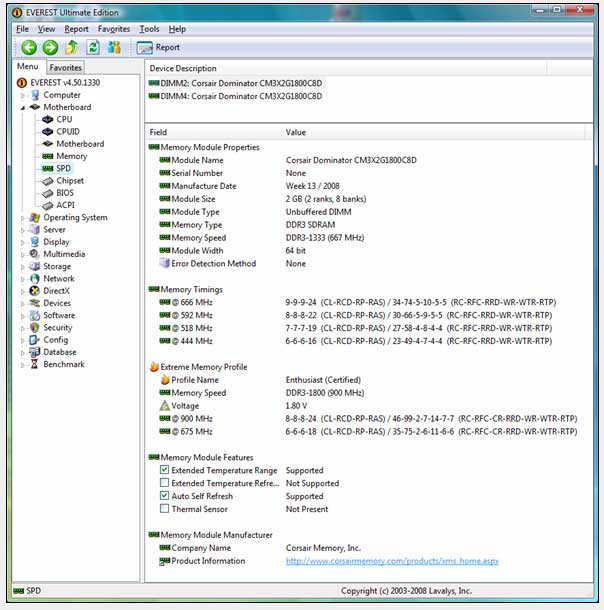Viewport: 604px width, 610px height.
Task: Collapse the Motherboard tree node
Action: click(x=22, y=107)
